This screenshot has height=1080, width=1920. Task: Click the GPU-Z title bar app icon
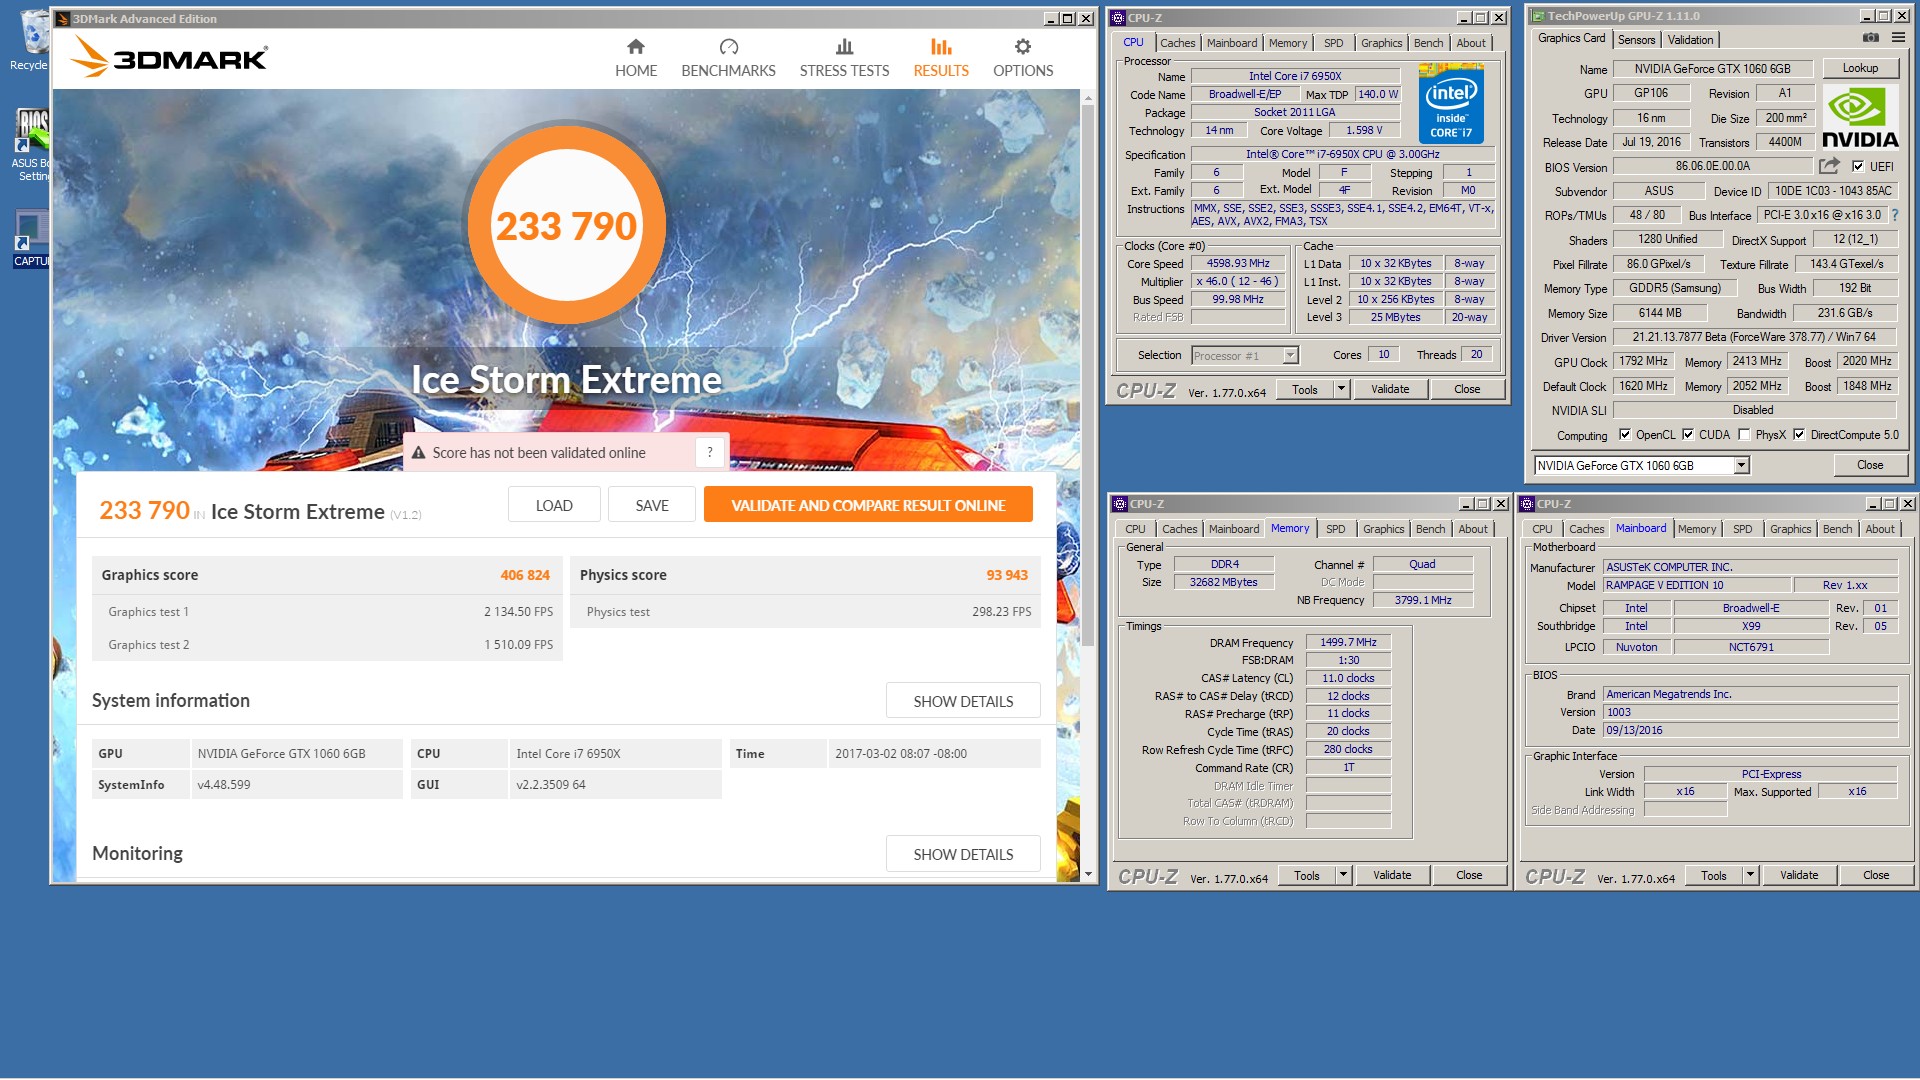pos(1538,16)
